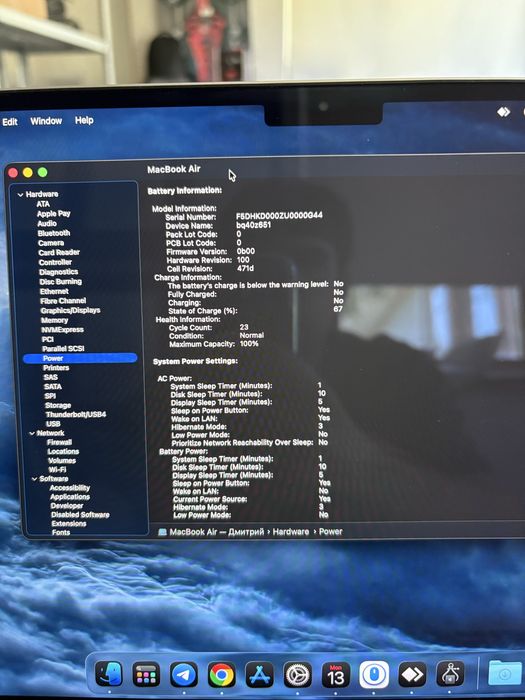
Task: Select Card Reader in the sidebar
Action: click(x=59, y=253)
